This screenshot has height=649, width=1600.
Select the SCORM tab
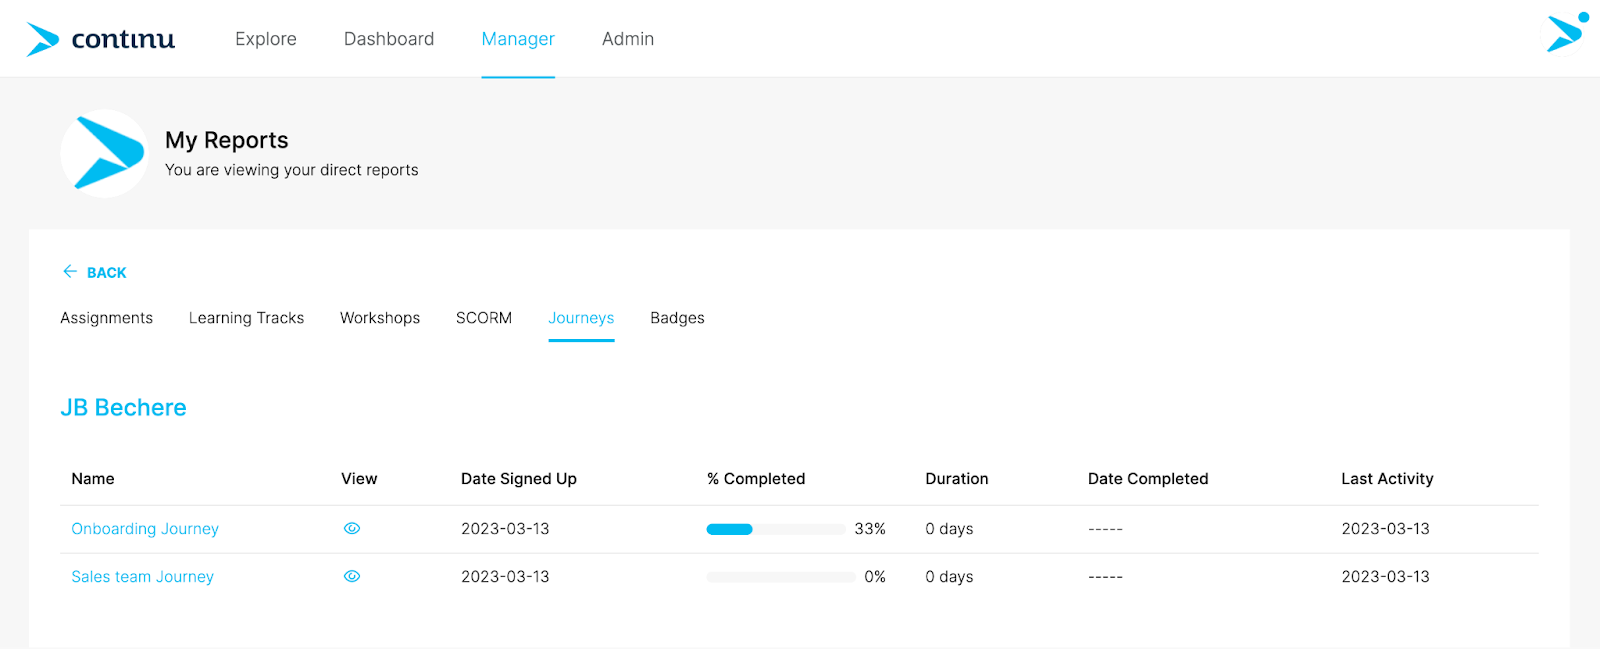click(484, 318)
